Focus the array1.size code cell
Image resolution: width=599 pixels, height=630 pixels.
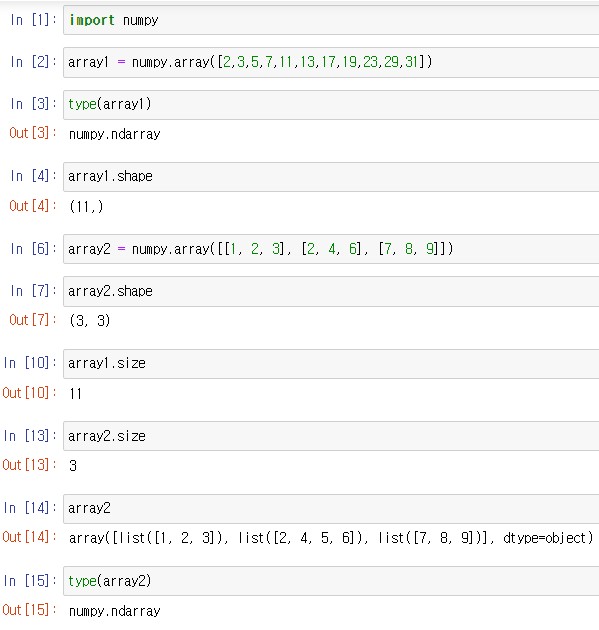[x=331, y=364]
